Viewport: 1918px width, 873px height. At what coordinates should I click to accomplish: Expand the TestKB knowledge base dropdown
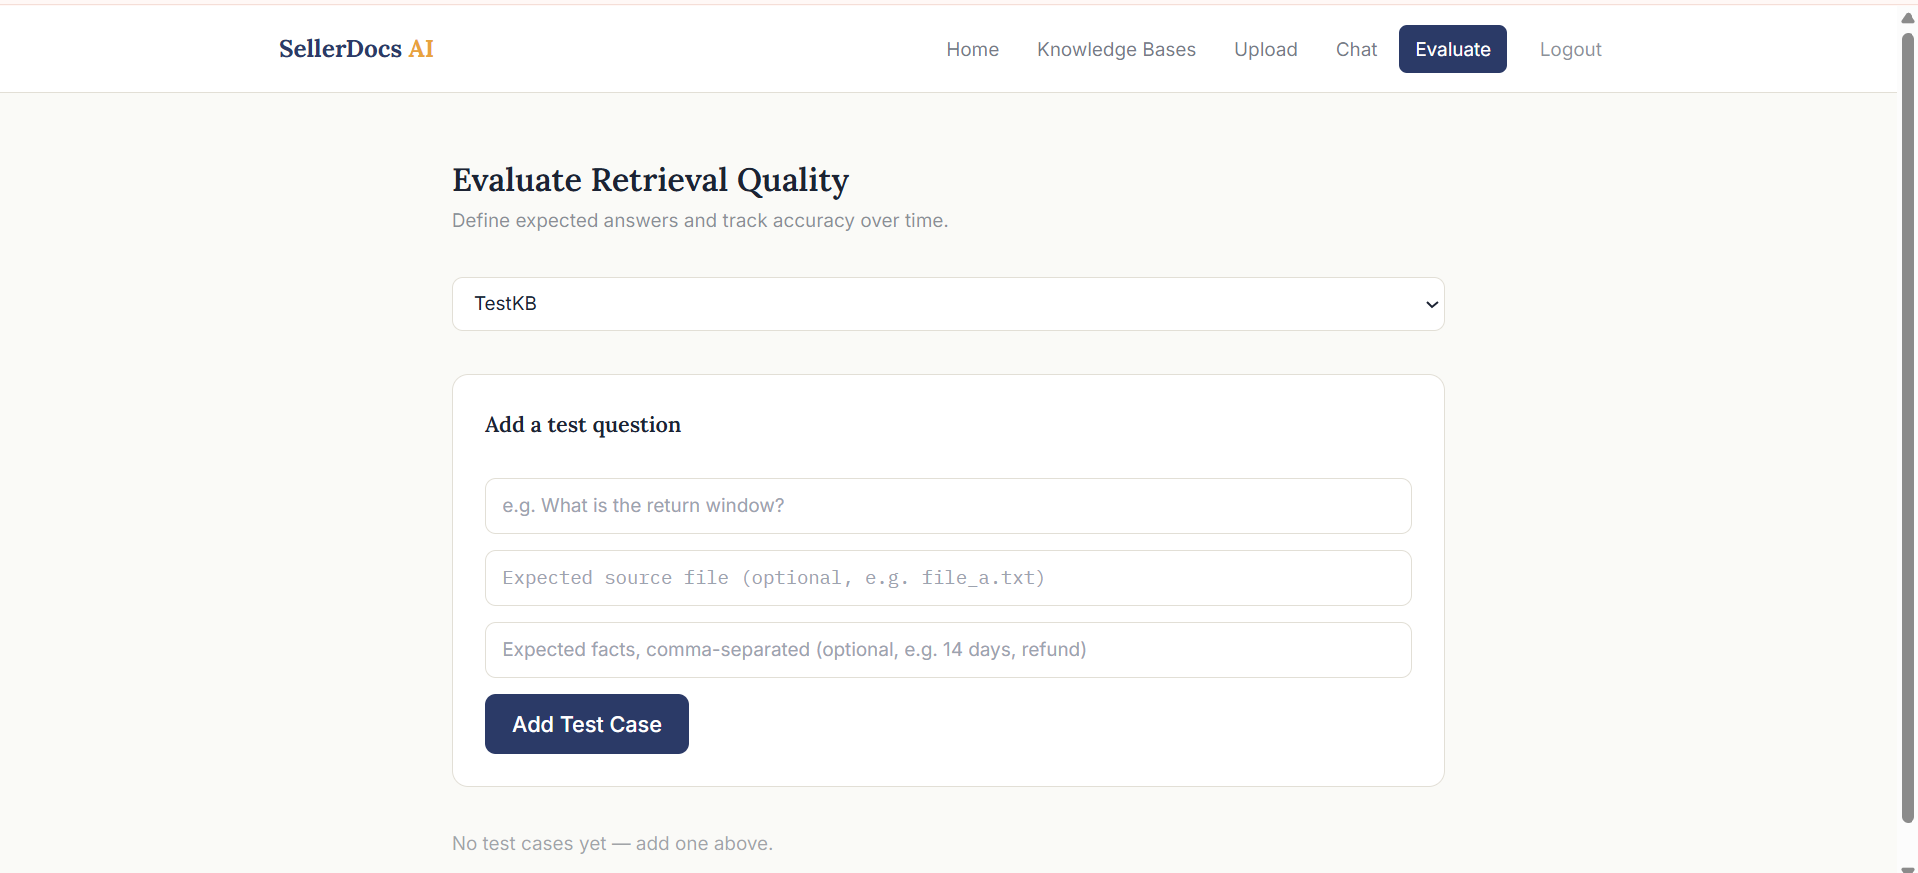pos(948,304)
